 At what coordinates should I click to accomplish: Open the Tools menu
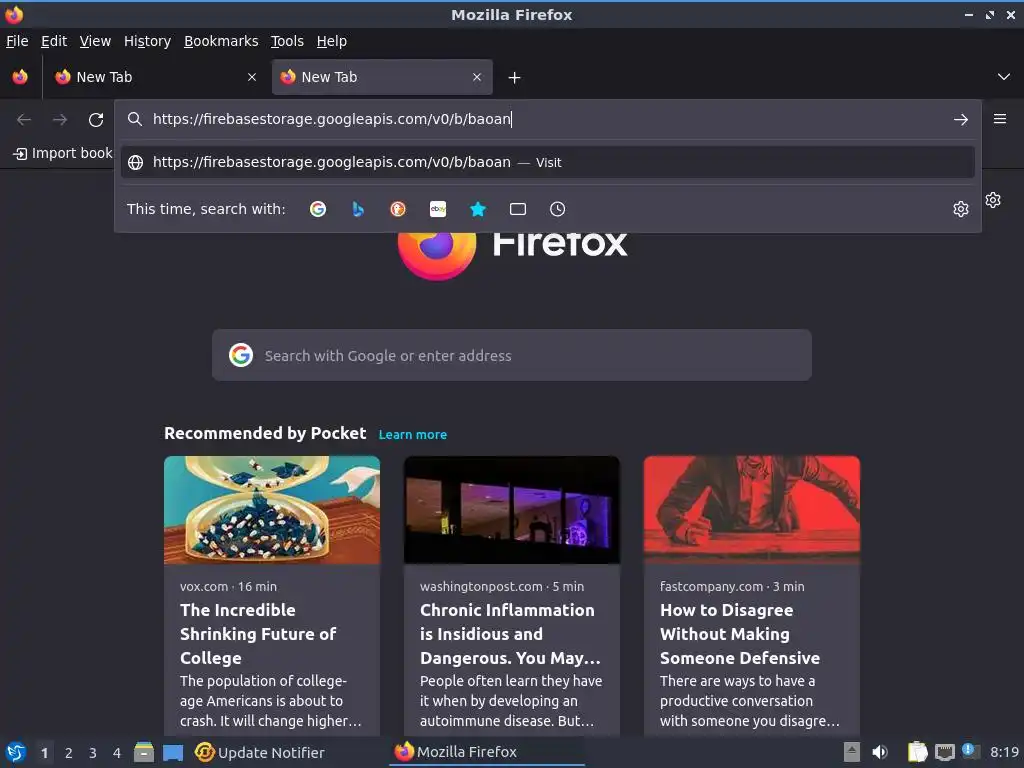coord(287,41)
